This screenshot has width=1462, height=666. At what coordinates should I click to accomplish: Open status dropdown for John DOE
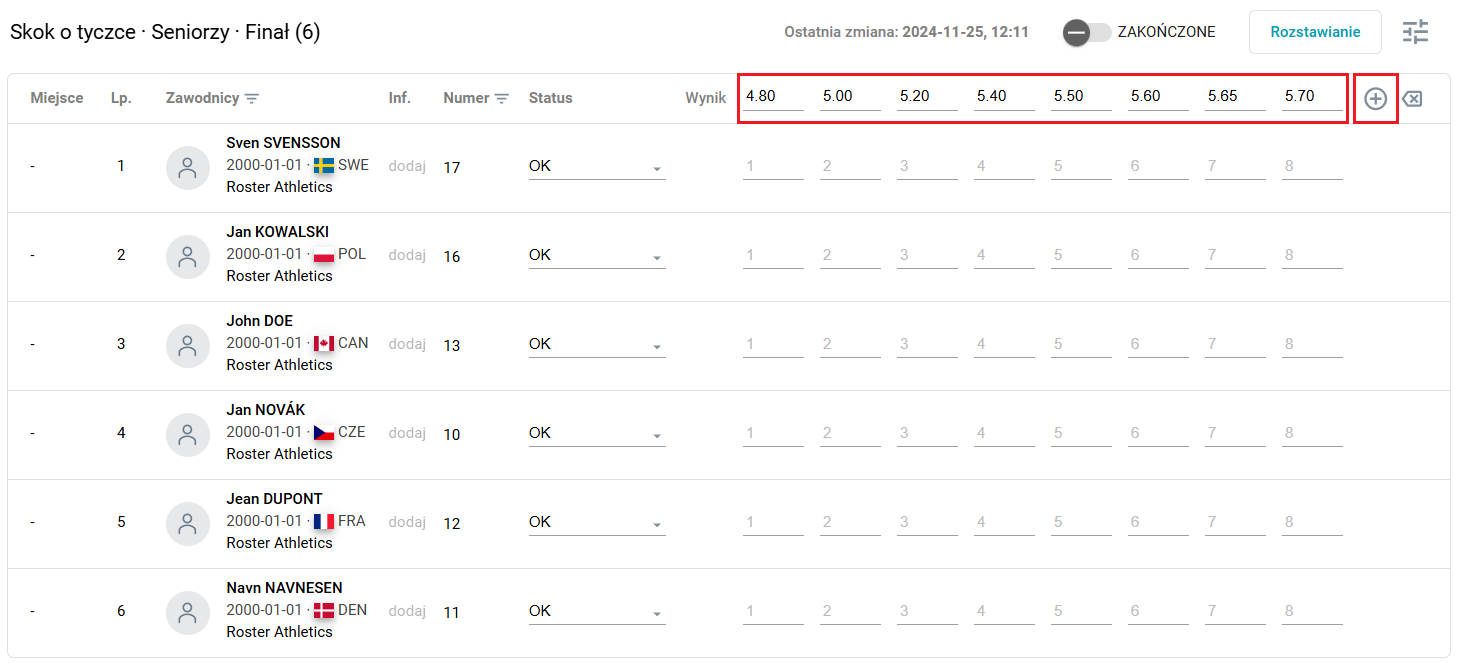point(597,345)
